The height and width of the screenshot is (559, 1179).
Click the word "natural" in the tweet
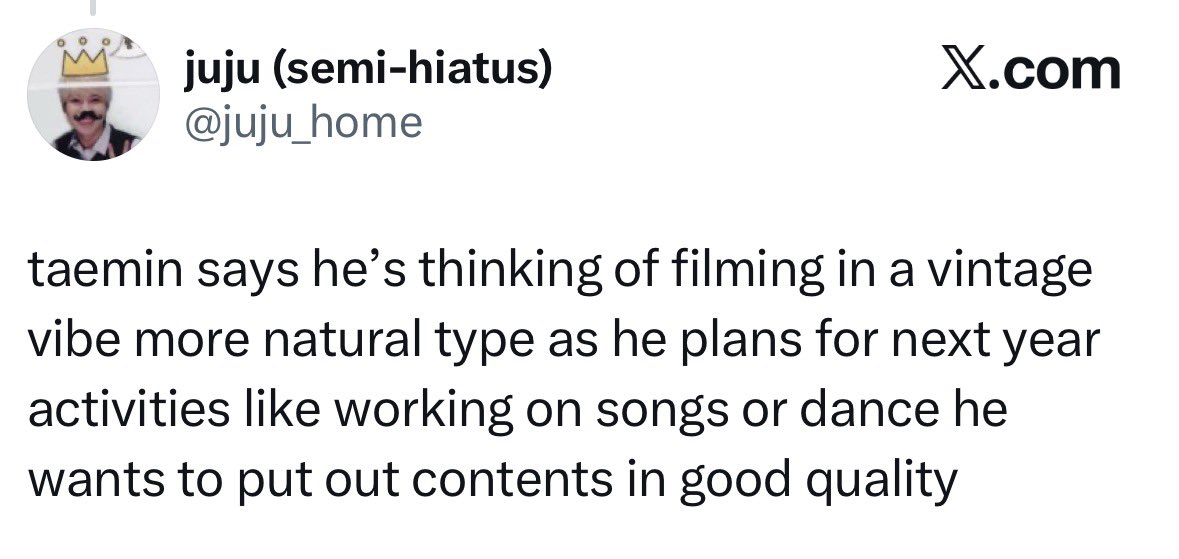point(331,343)
